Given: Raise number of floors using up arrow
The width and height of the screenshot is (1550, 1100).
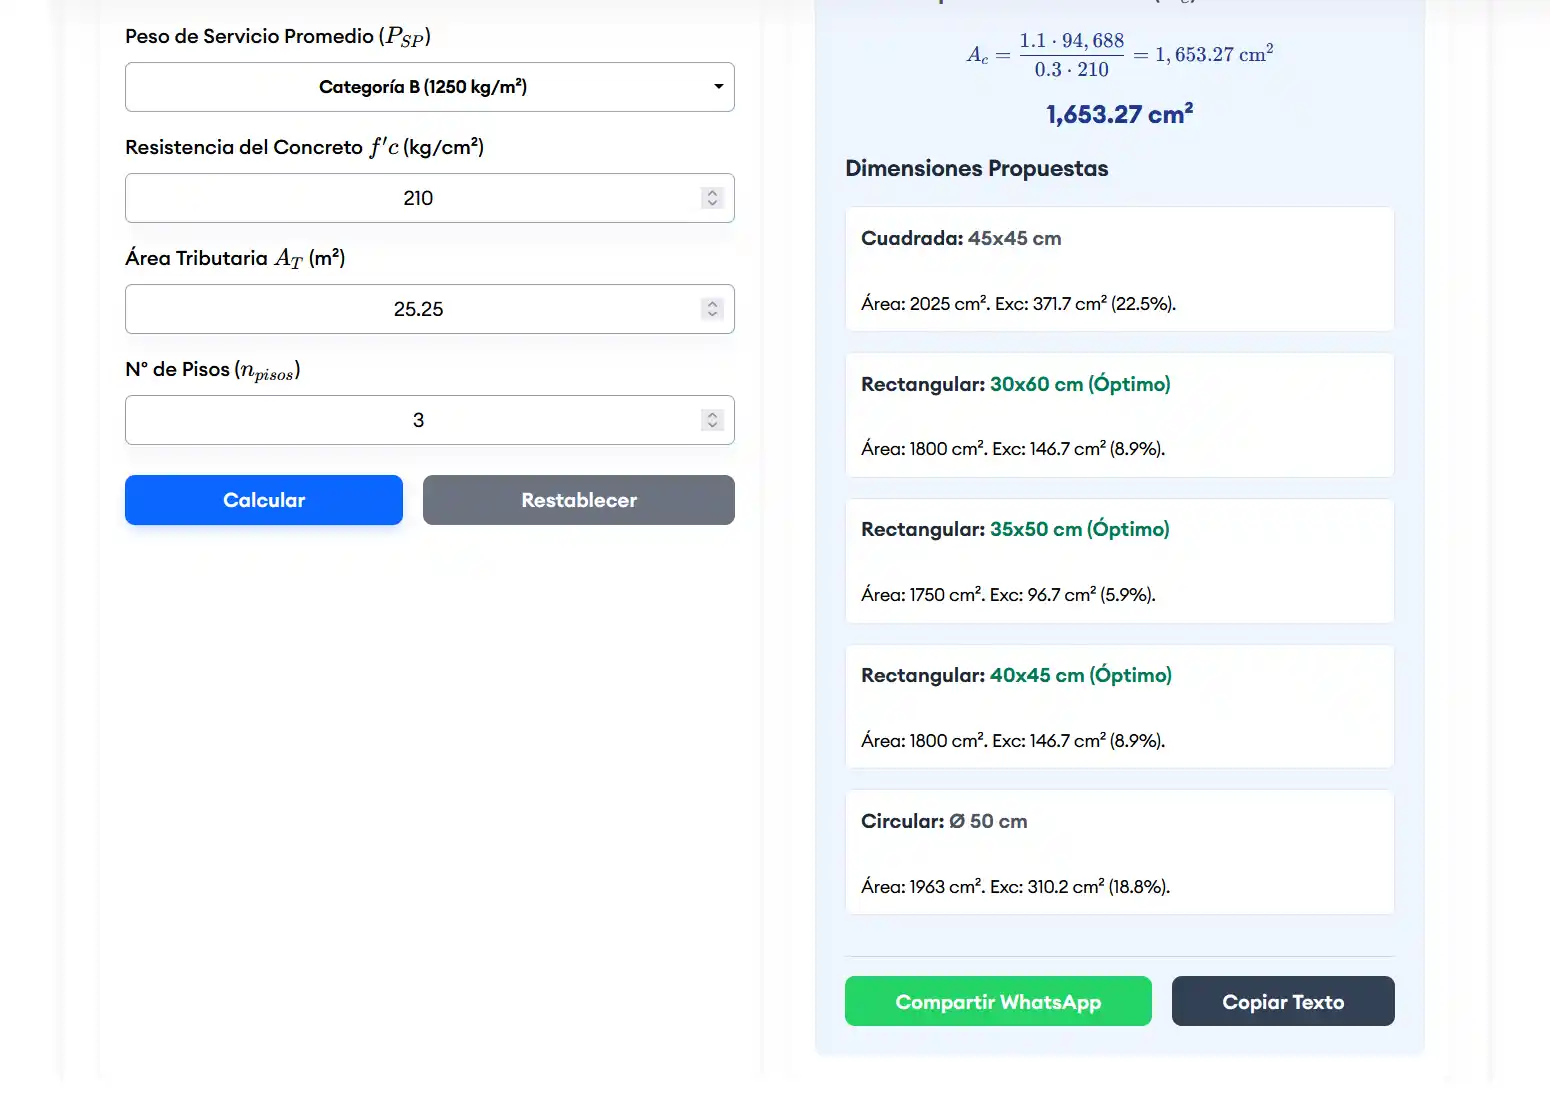Looking at the screenshot, I should pos(712,414).
